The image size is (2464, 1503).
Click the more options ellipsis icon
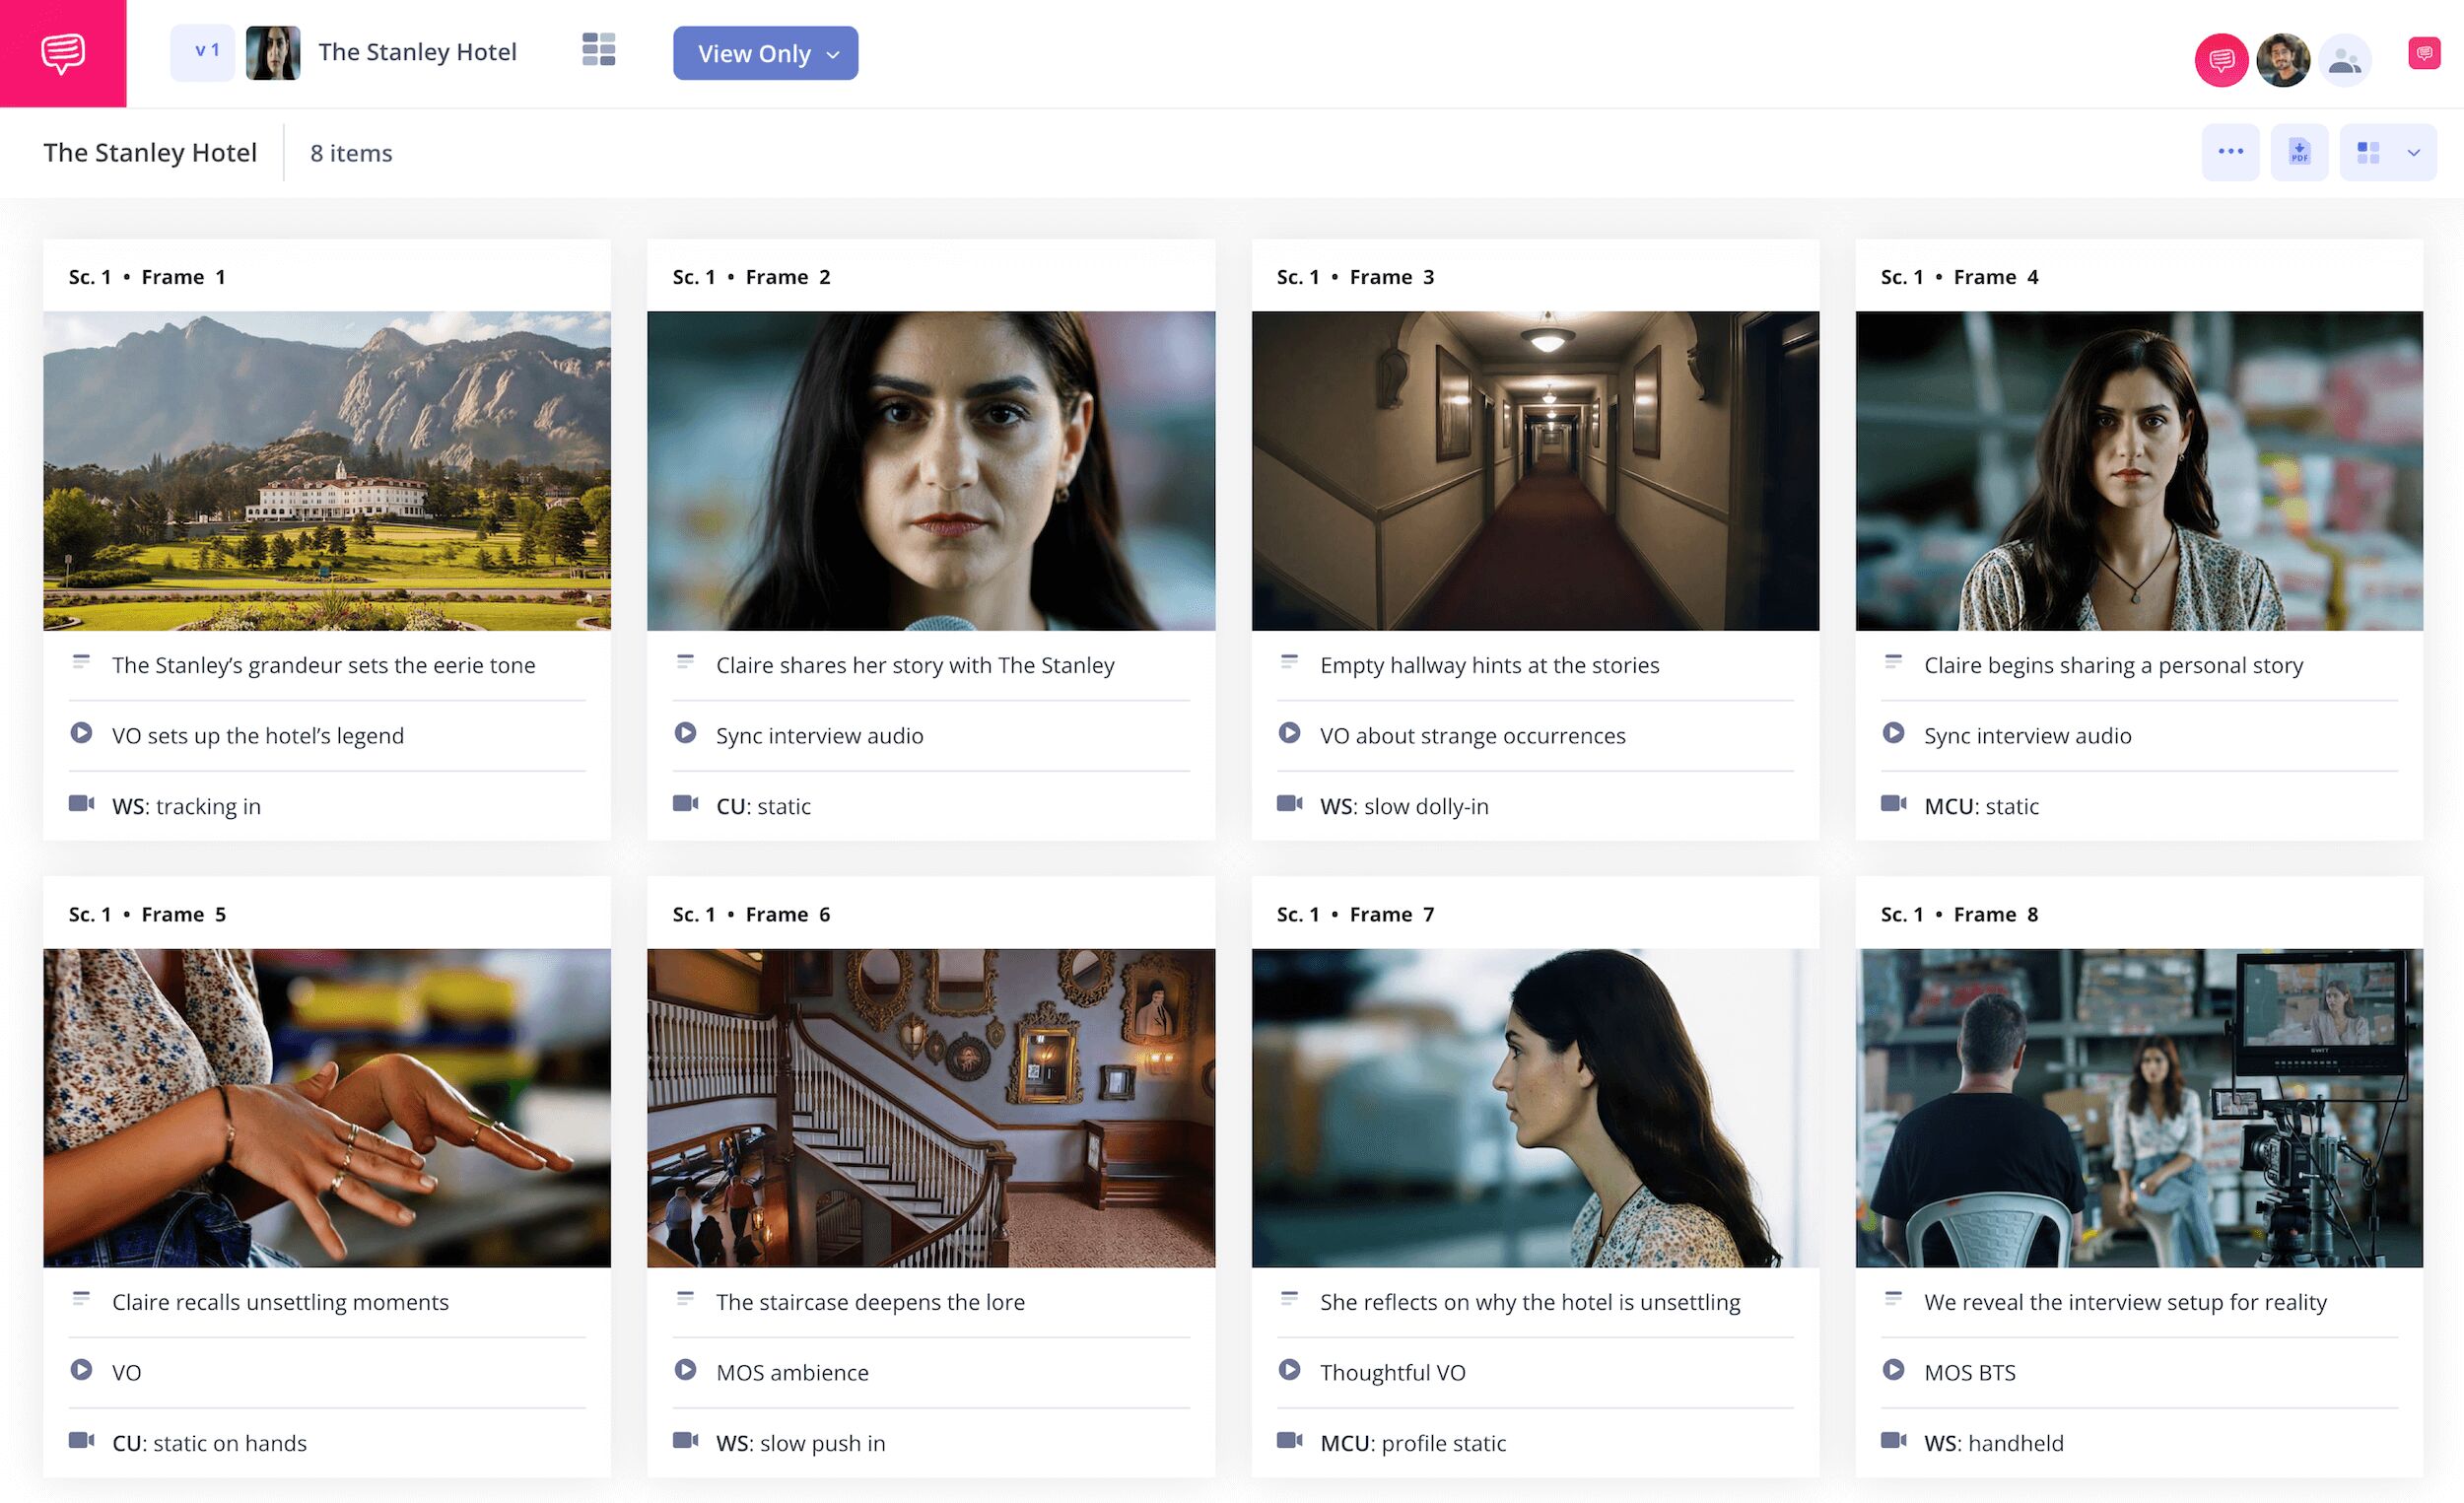(2230, 152)
